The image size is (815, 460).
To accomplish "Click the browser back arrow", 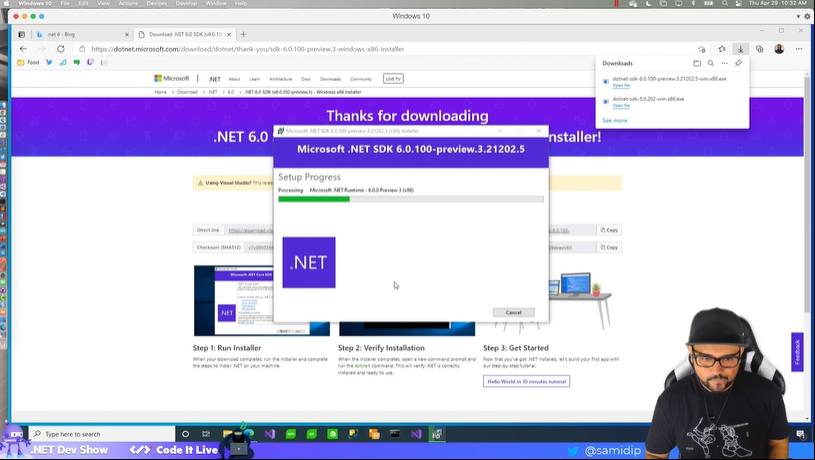I will tap(23, 49).
